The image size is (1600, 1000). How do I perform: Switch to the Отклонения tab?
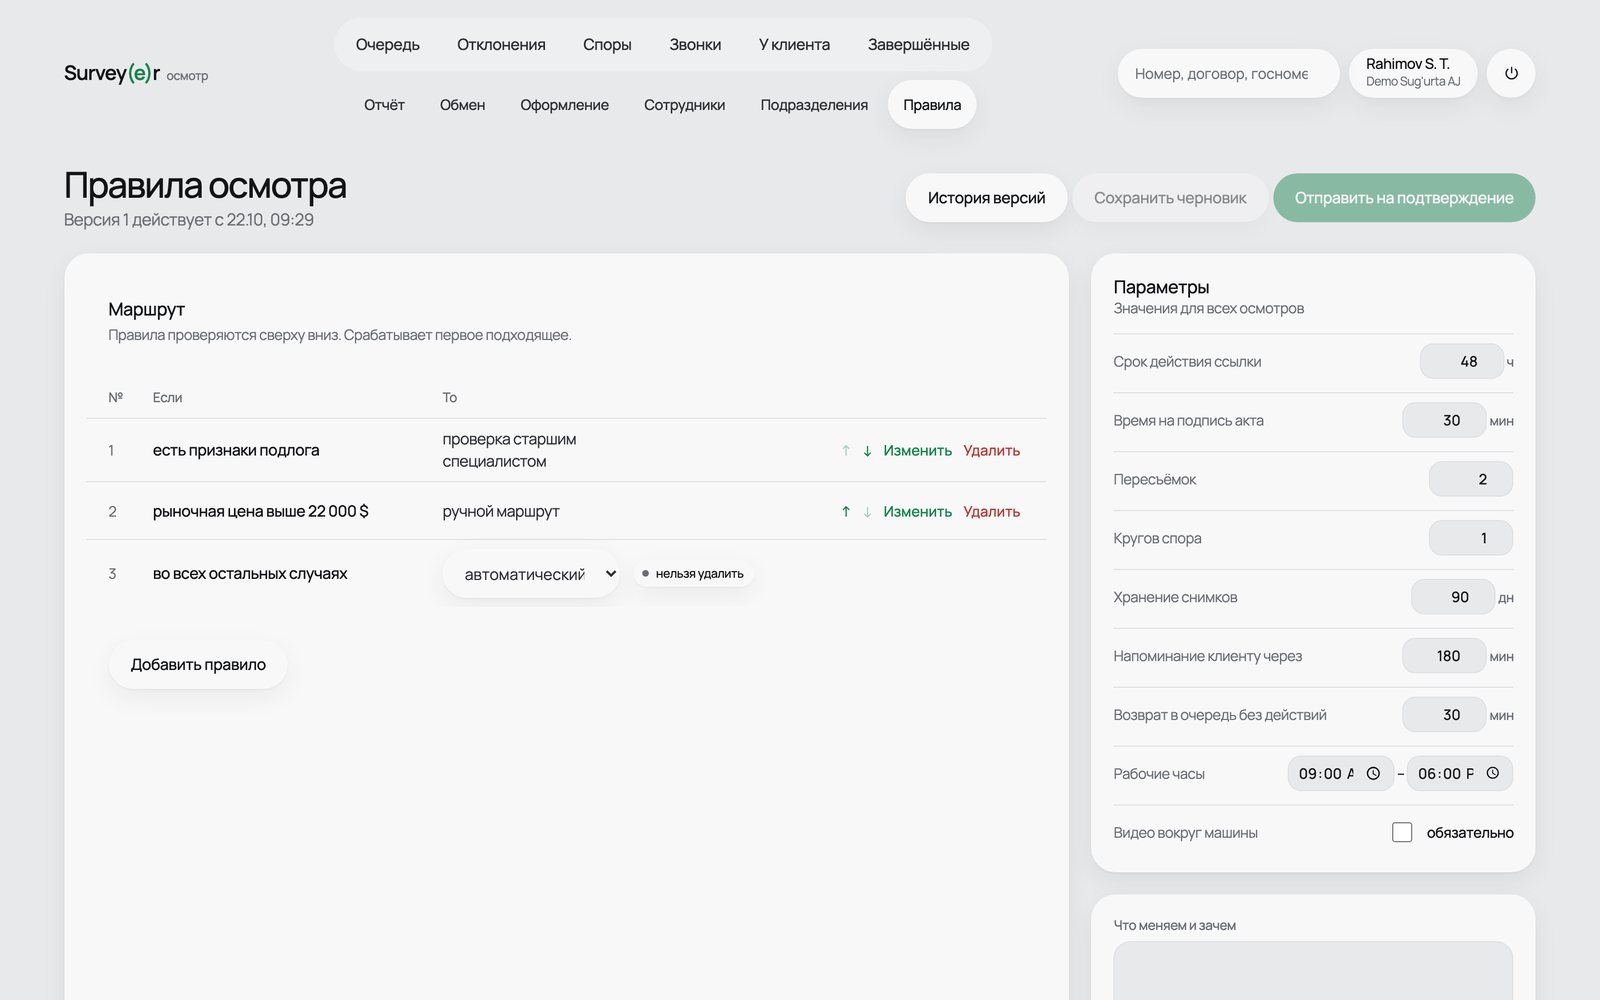pos(501,45)
